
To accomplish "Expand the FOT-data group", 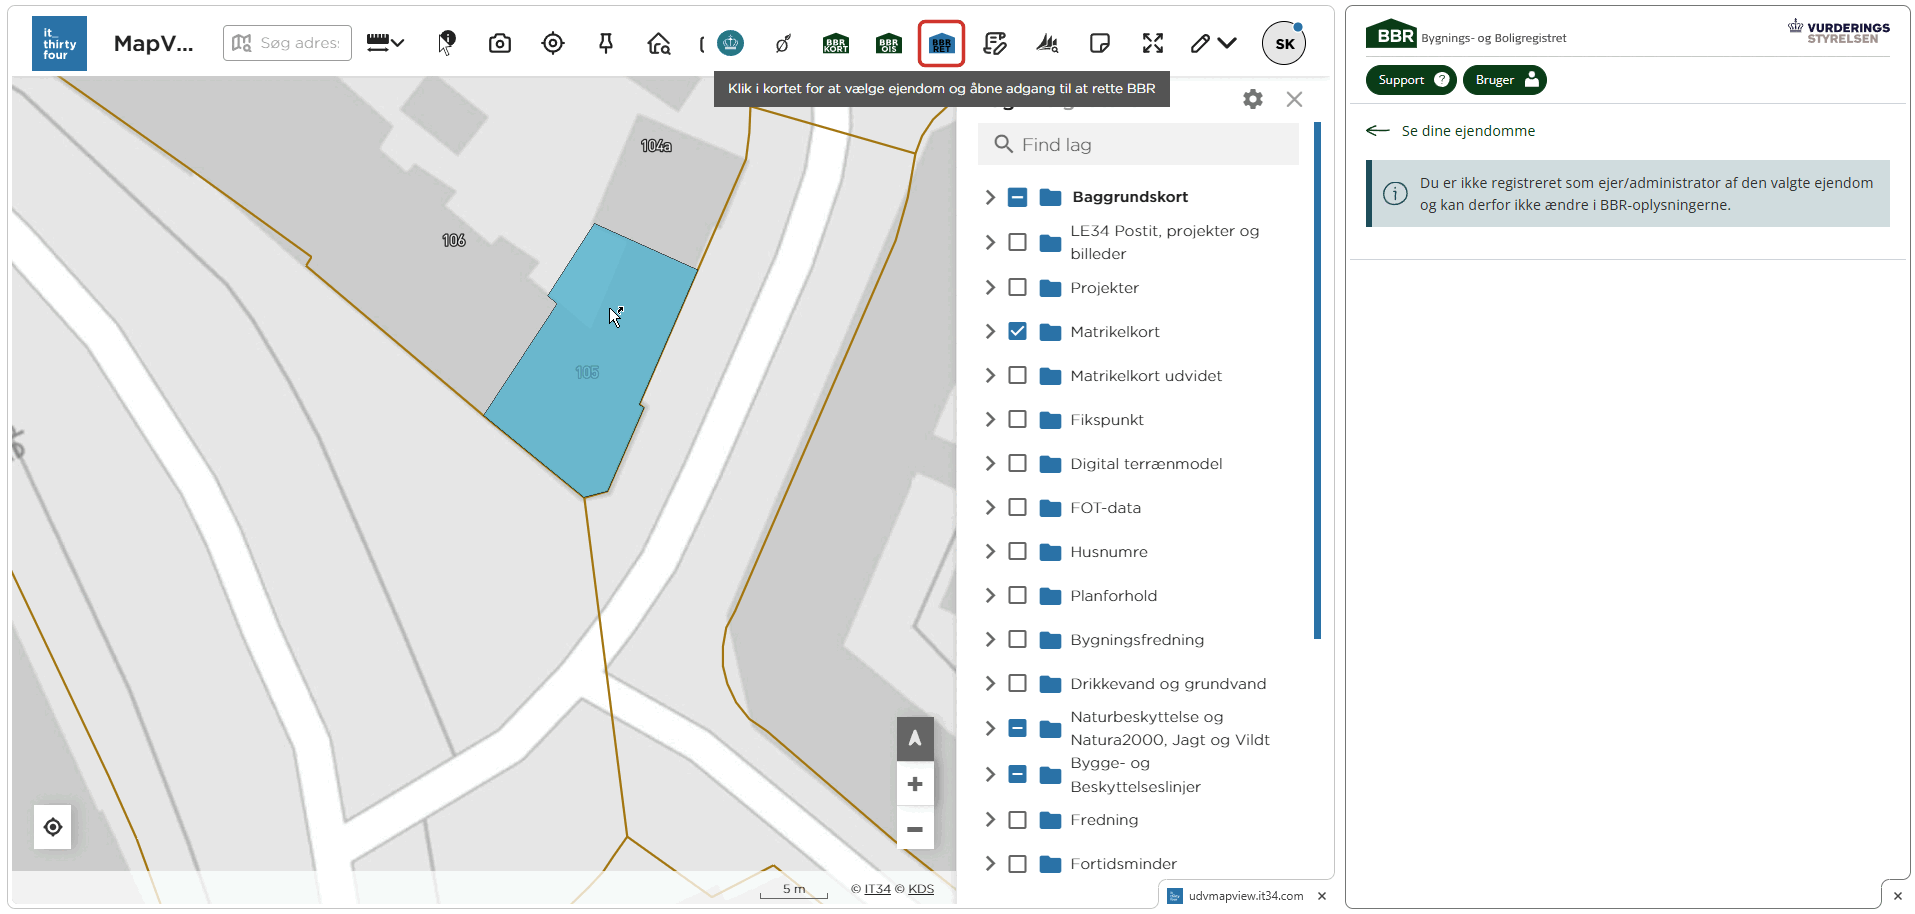I will (990, 507).
